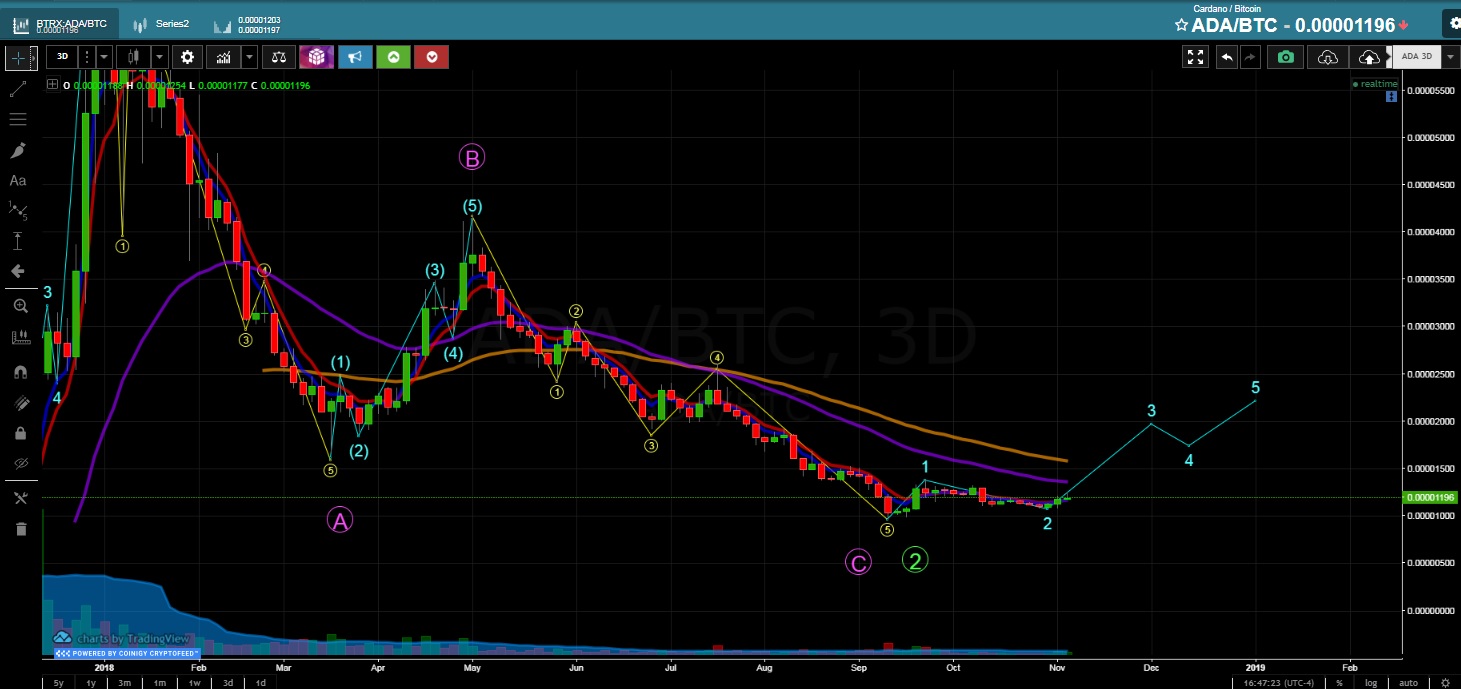This screenshot has height=689, width=1461.
Task: Open chart settings gear in toolbar
Action: pos(187,57)
